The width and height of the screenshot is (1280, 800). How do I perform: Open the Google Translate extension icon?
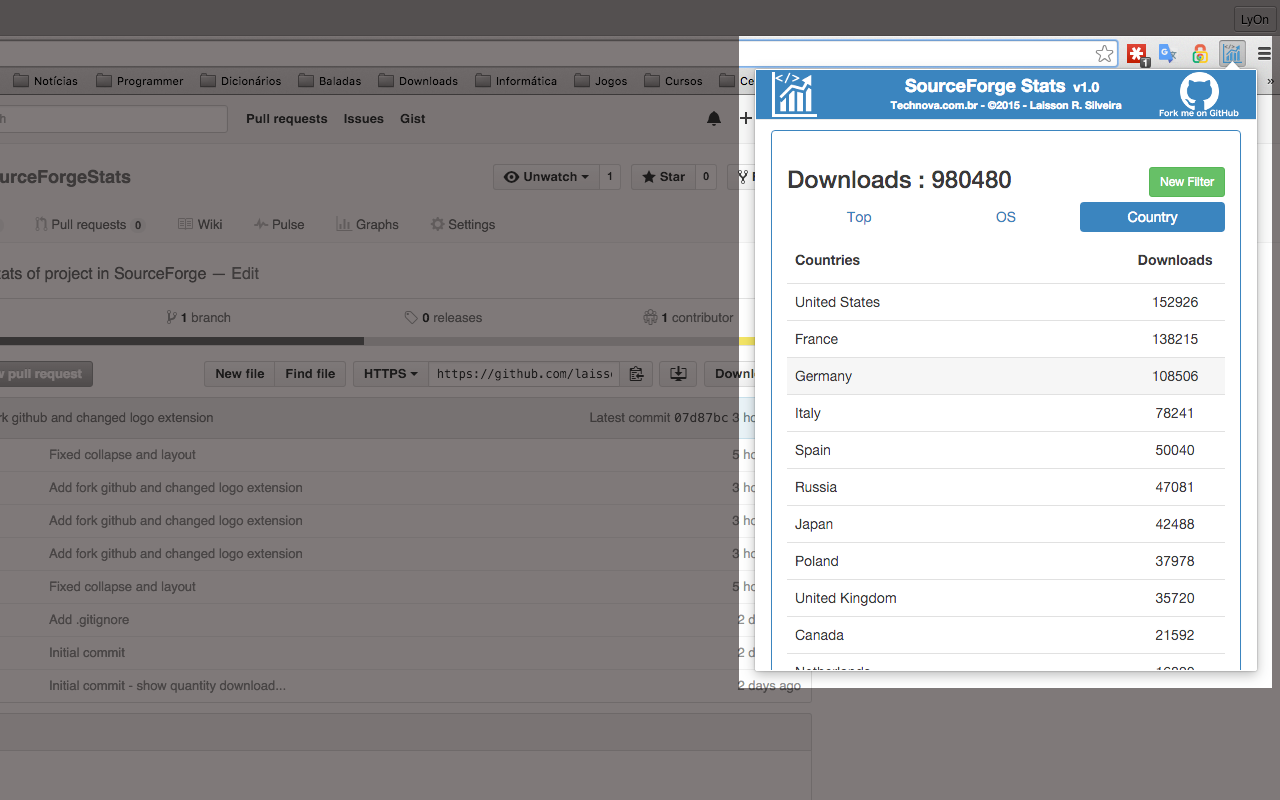tap(1167, 53)
